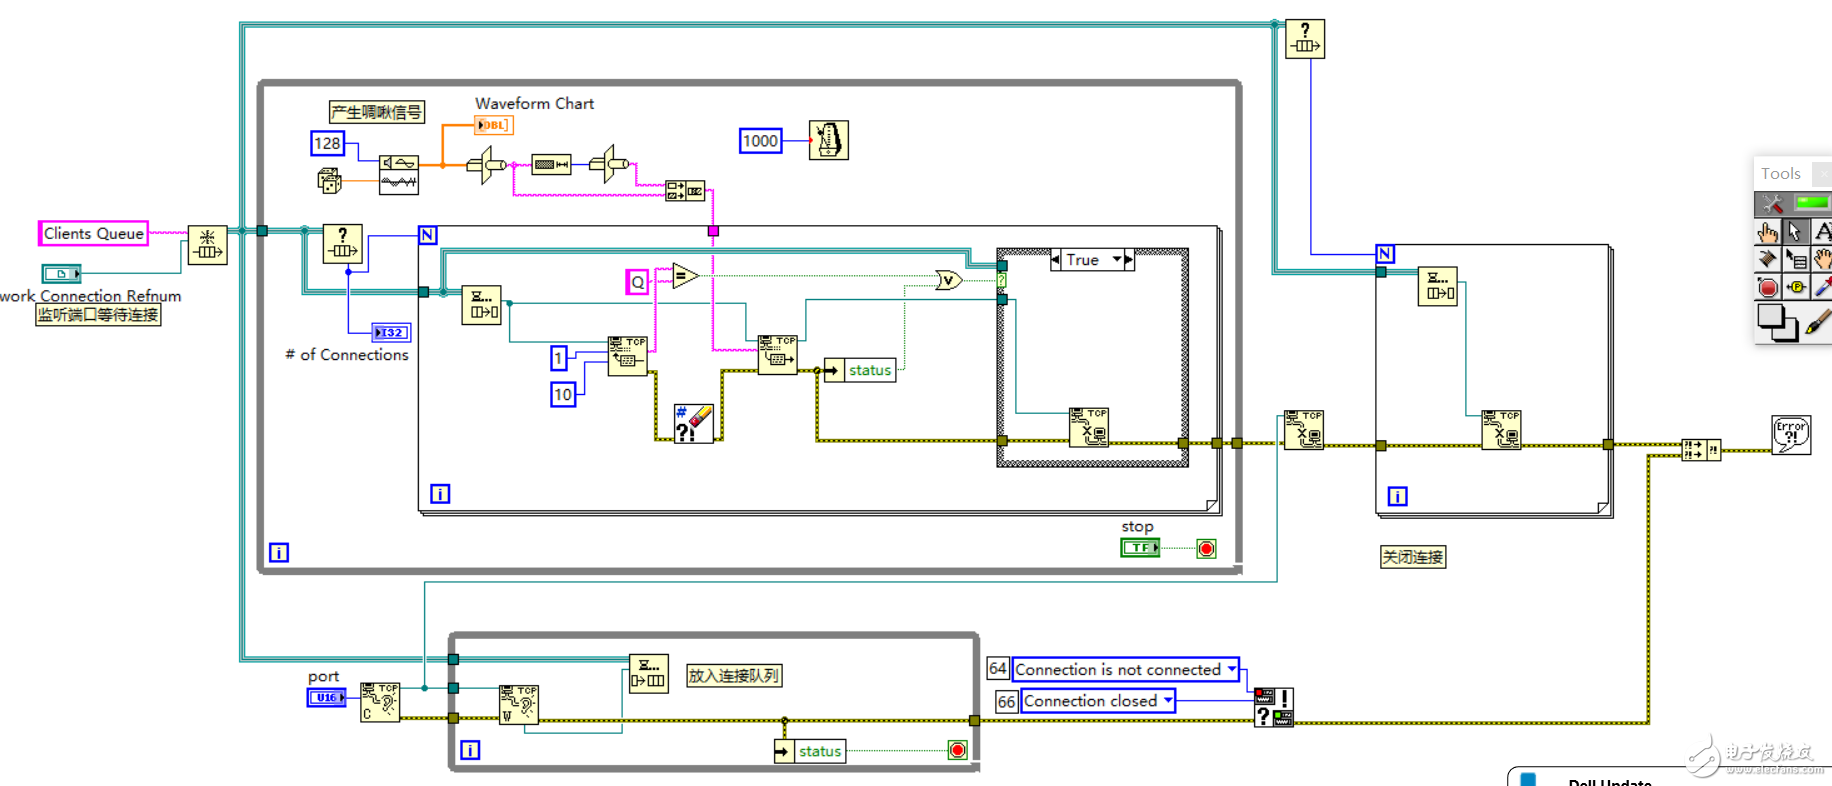Click the error code comparison node
The width and height of the screenshot is (1832, 786).
(1274, 707)
